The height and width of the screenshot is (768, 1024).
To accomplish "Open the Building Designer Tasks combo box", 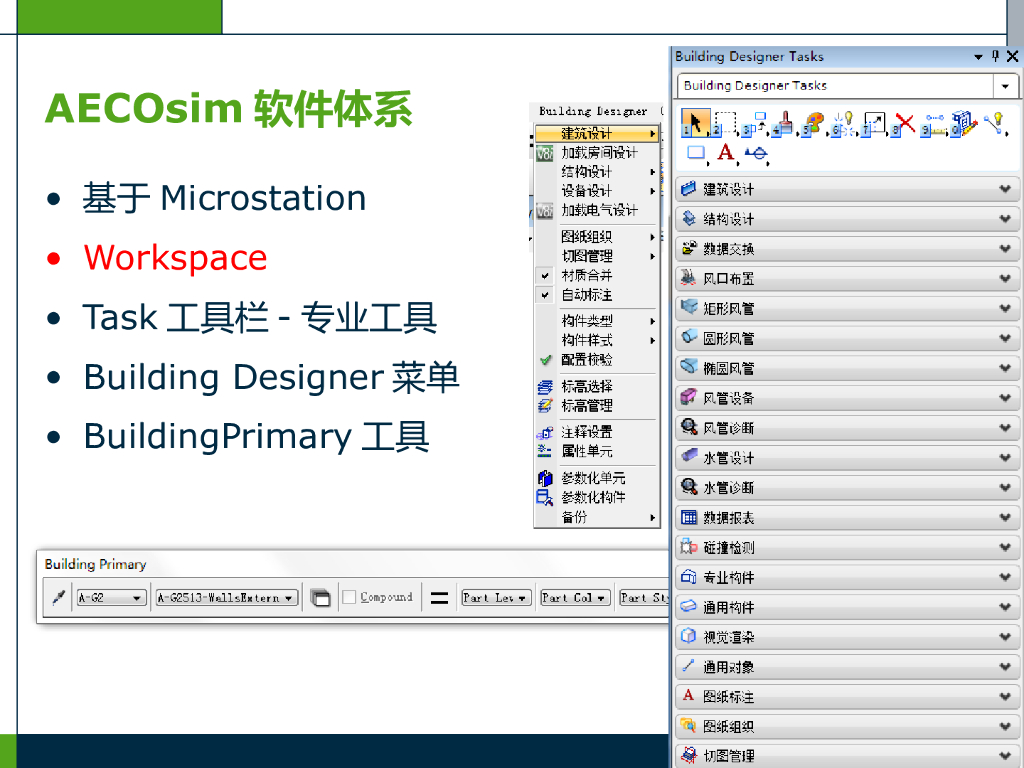I will coord(1005,86).
